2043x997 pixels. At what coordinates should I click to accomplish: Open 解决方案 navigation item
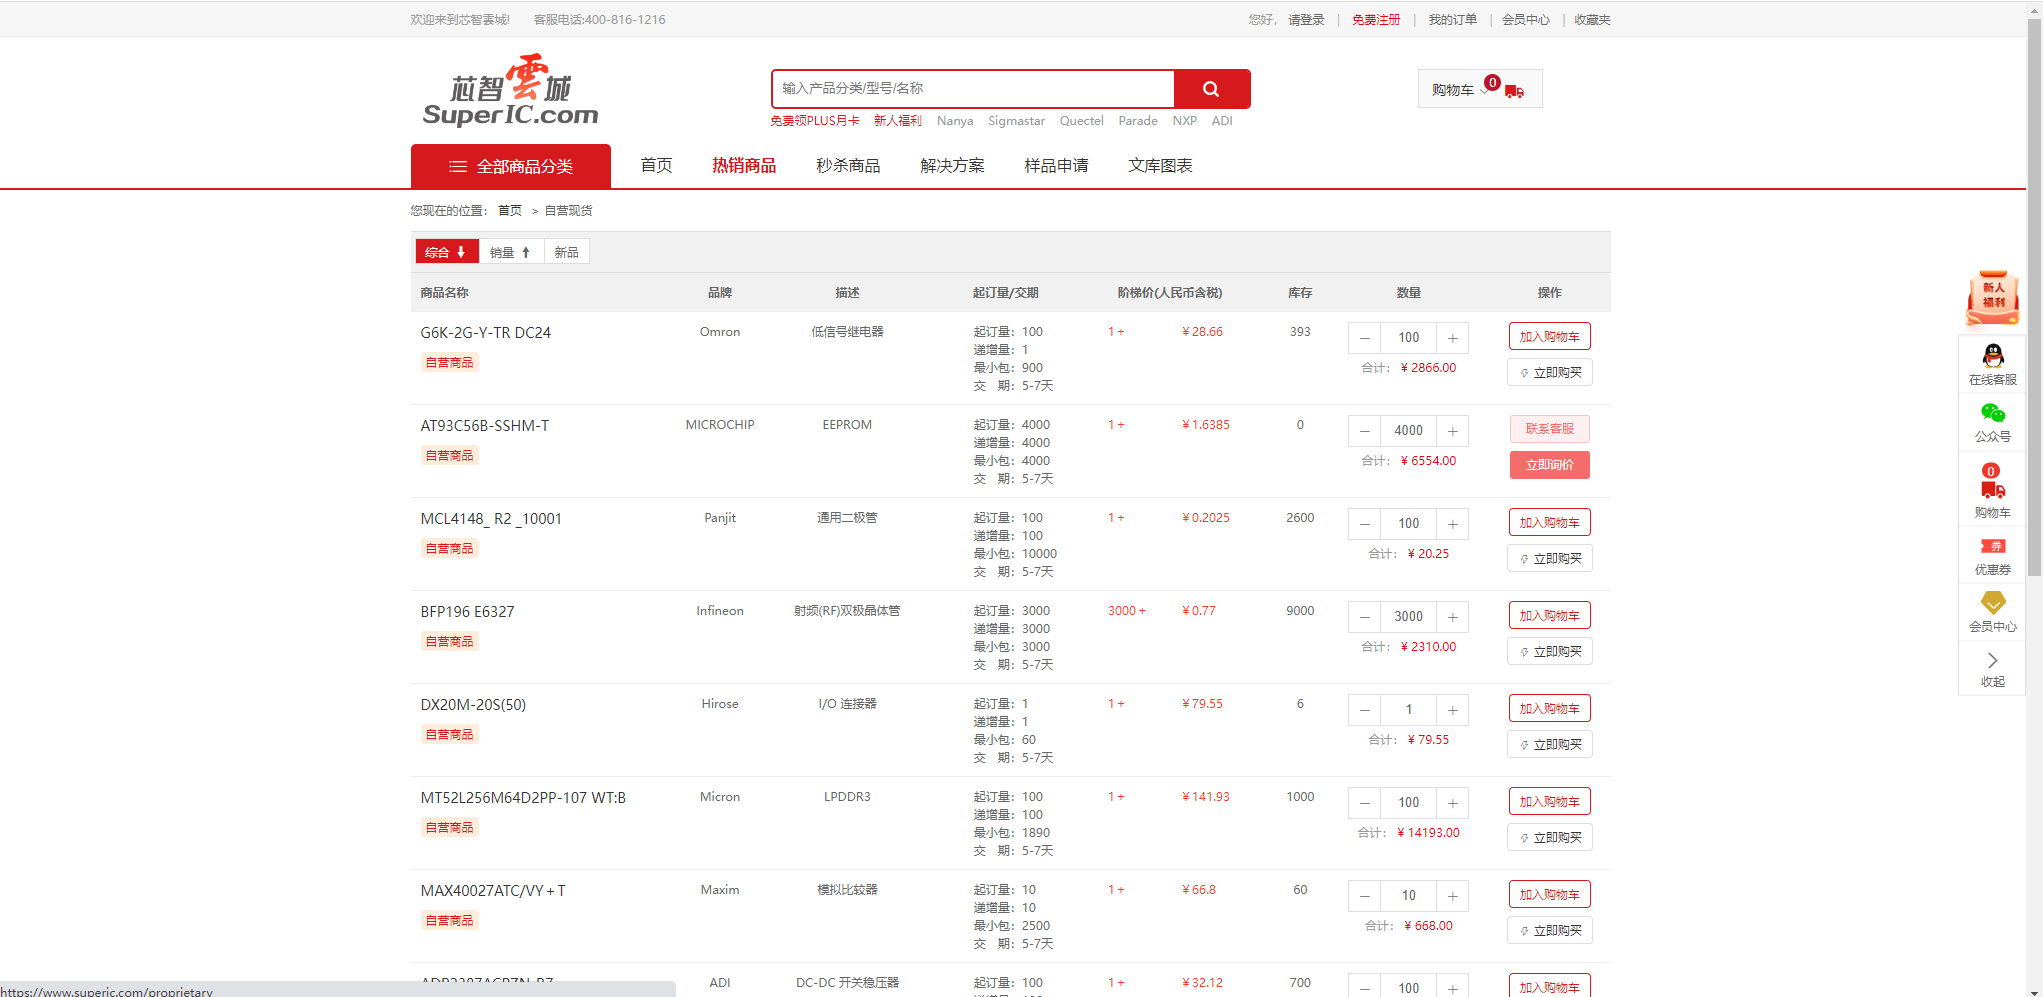point(952,166)
